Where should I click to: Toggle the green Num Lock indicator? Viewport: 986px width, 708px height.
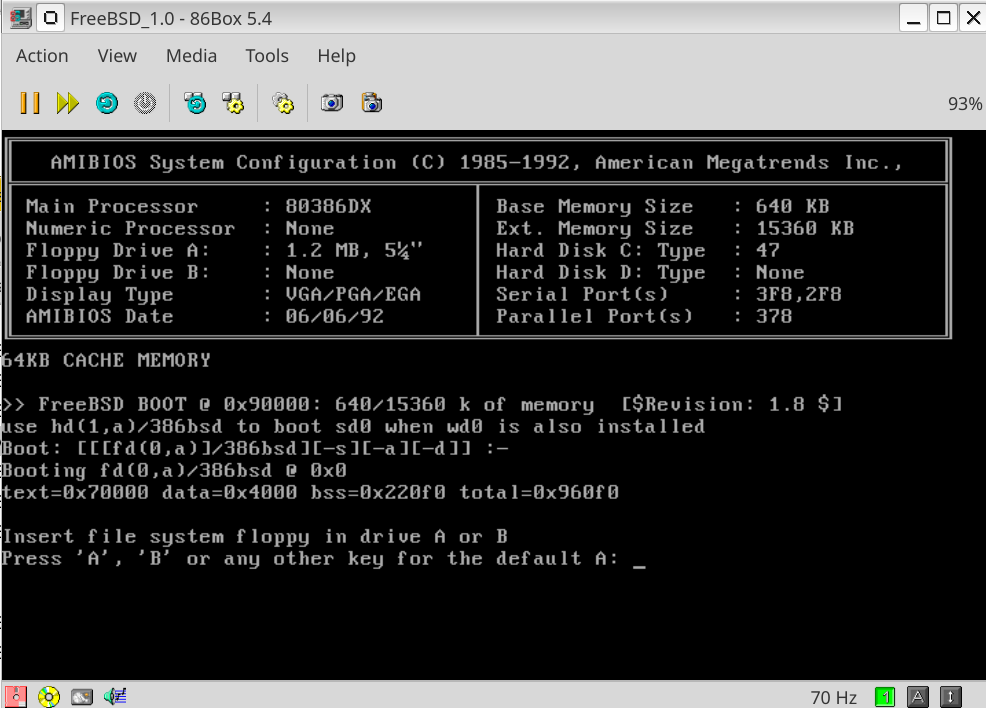(885, 697)
